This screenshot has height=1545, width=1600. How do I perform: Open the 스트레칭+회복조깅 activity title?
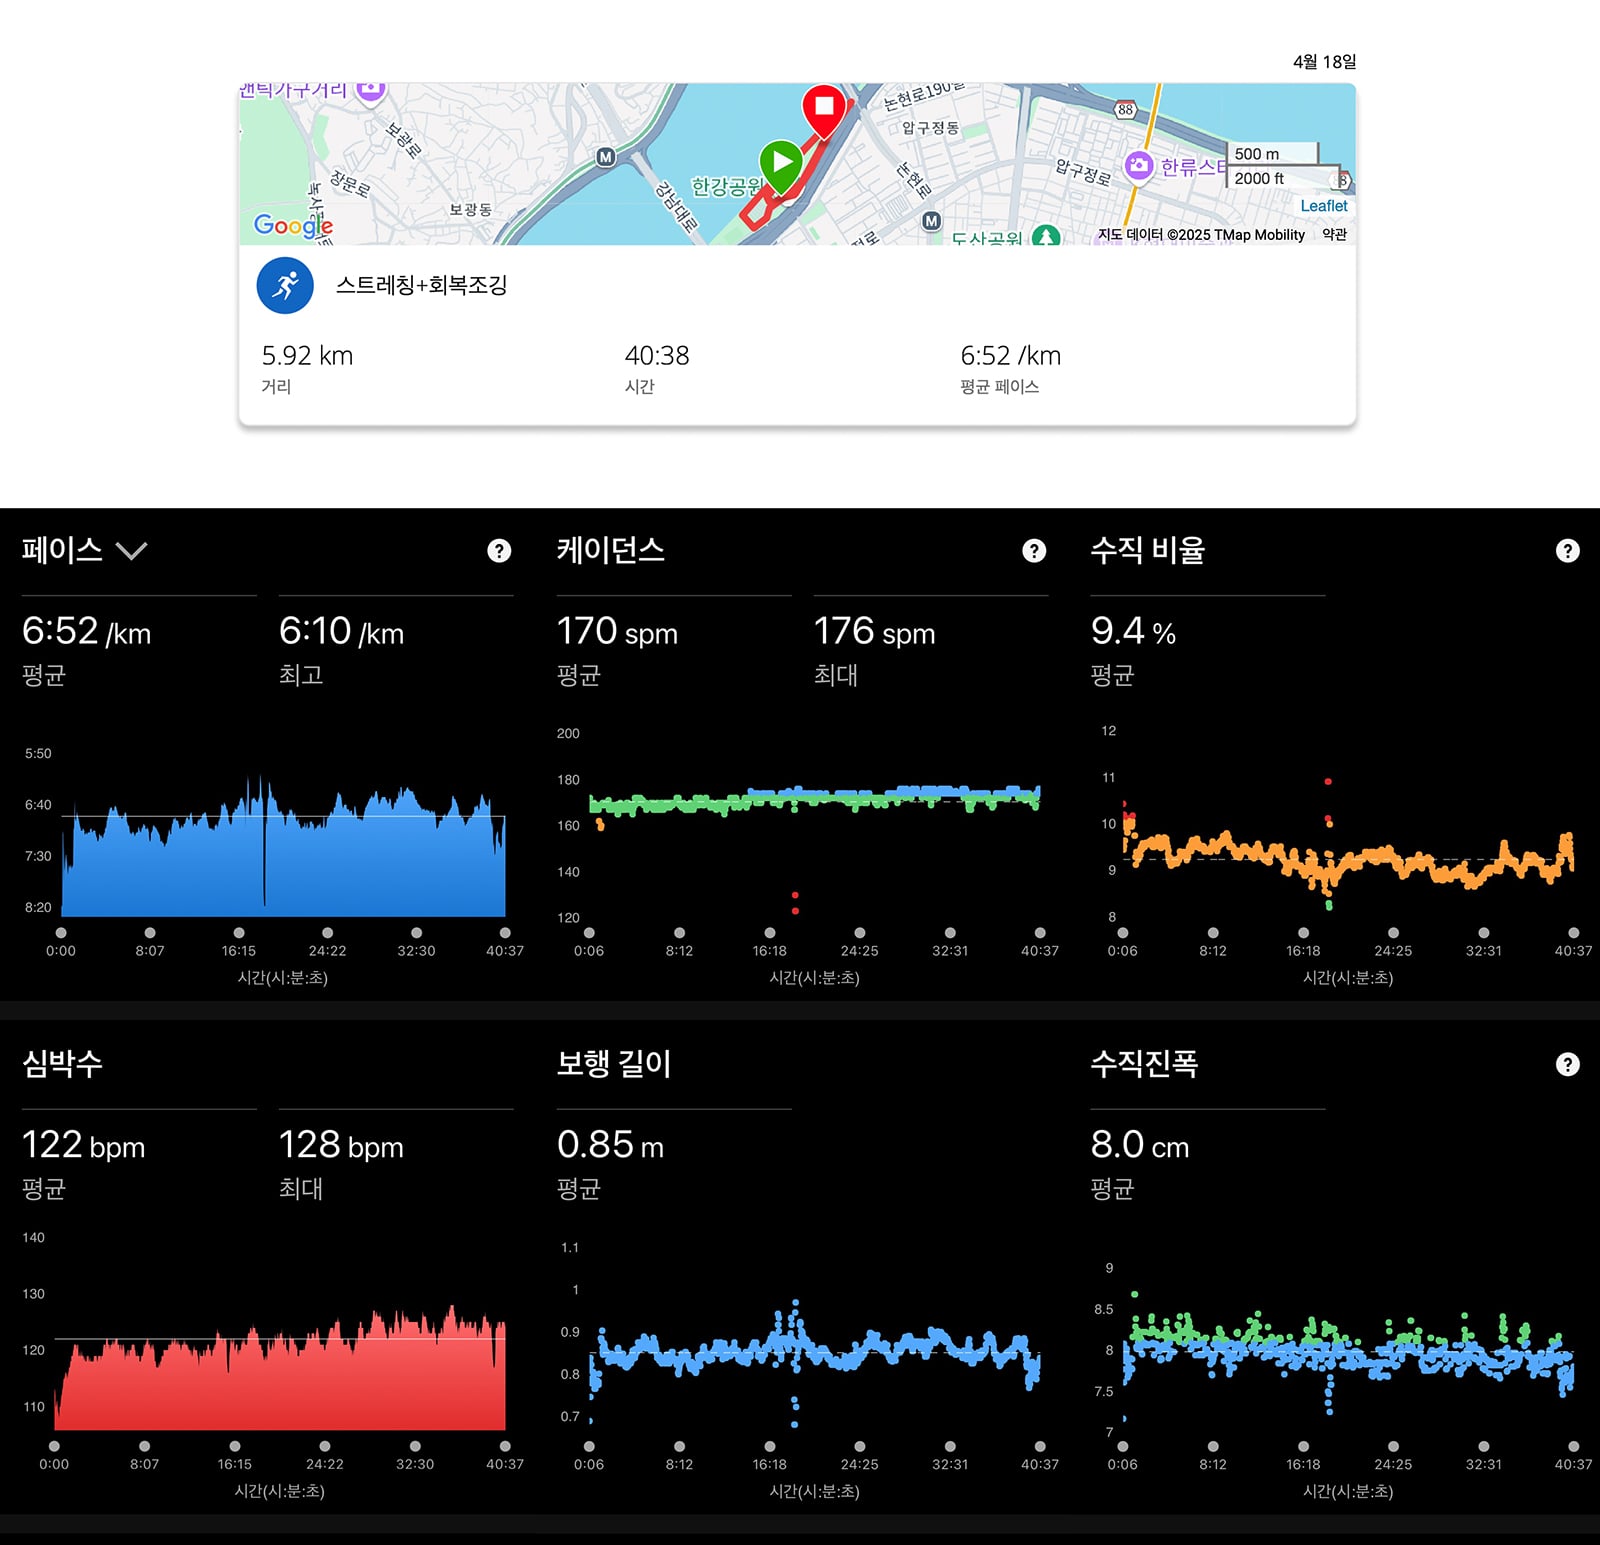click(421, 285)
